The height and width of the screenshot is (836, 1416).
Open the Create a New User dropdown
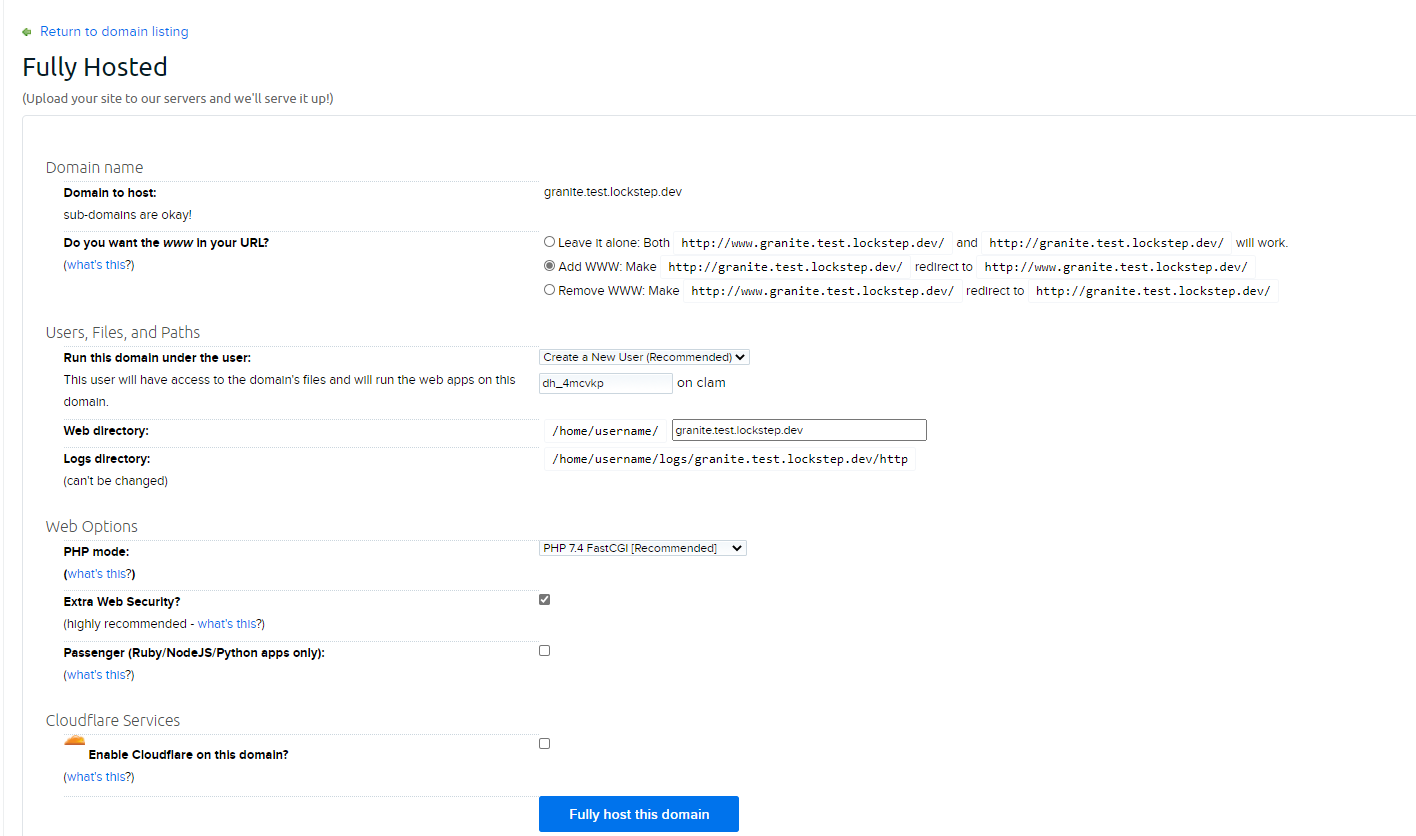click(x=643, y=356)
